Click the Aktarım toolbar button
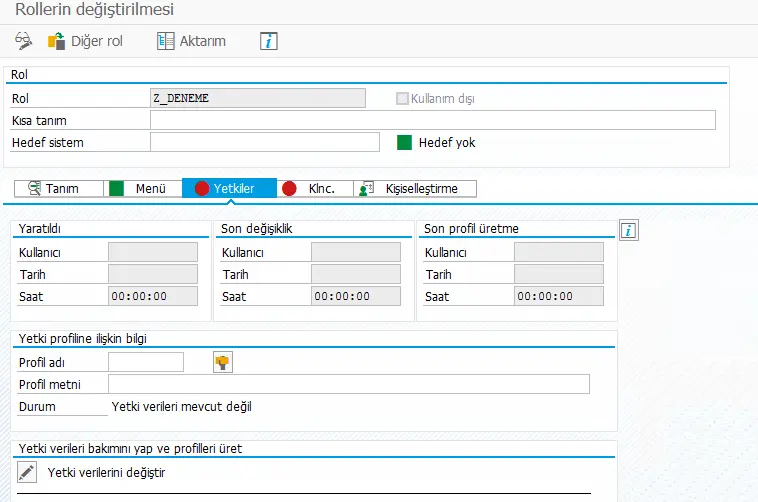Image resolution: width=758 pixels, height=502 pixels. click(x=191, y=41)
